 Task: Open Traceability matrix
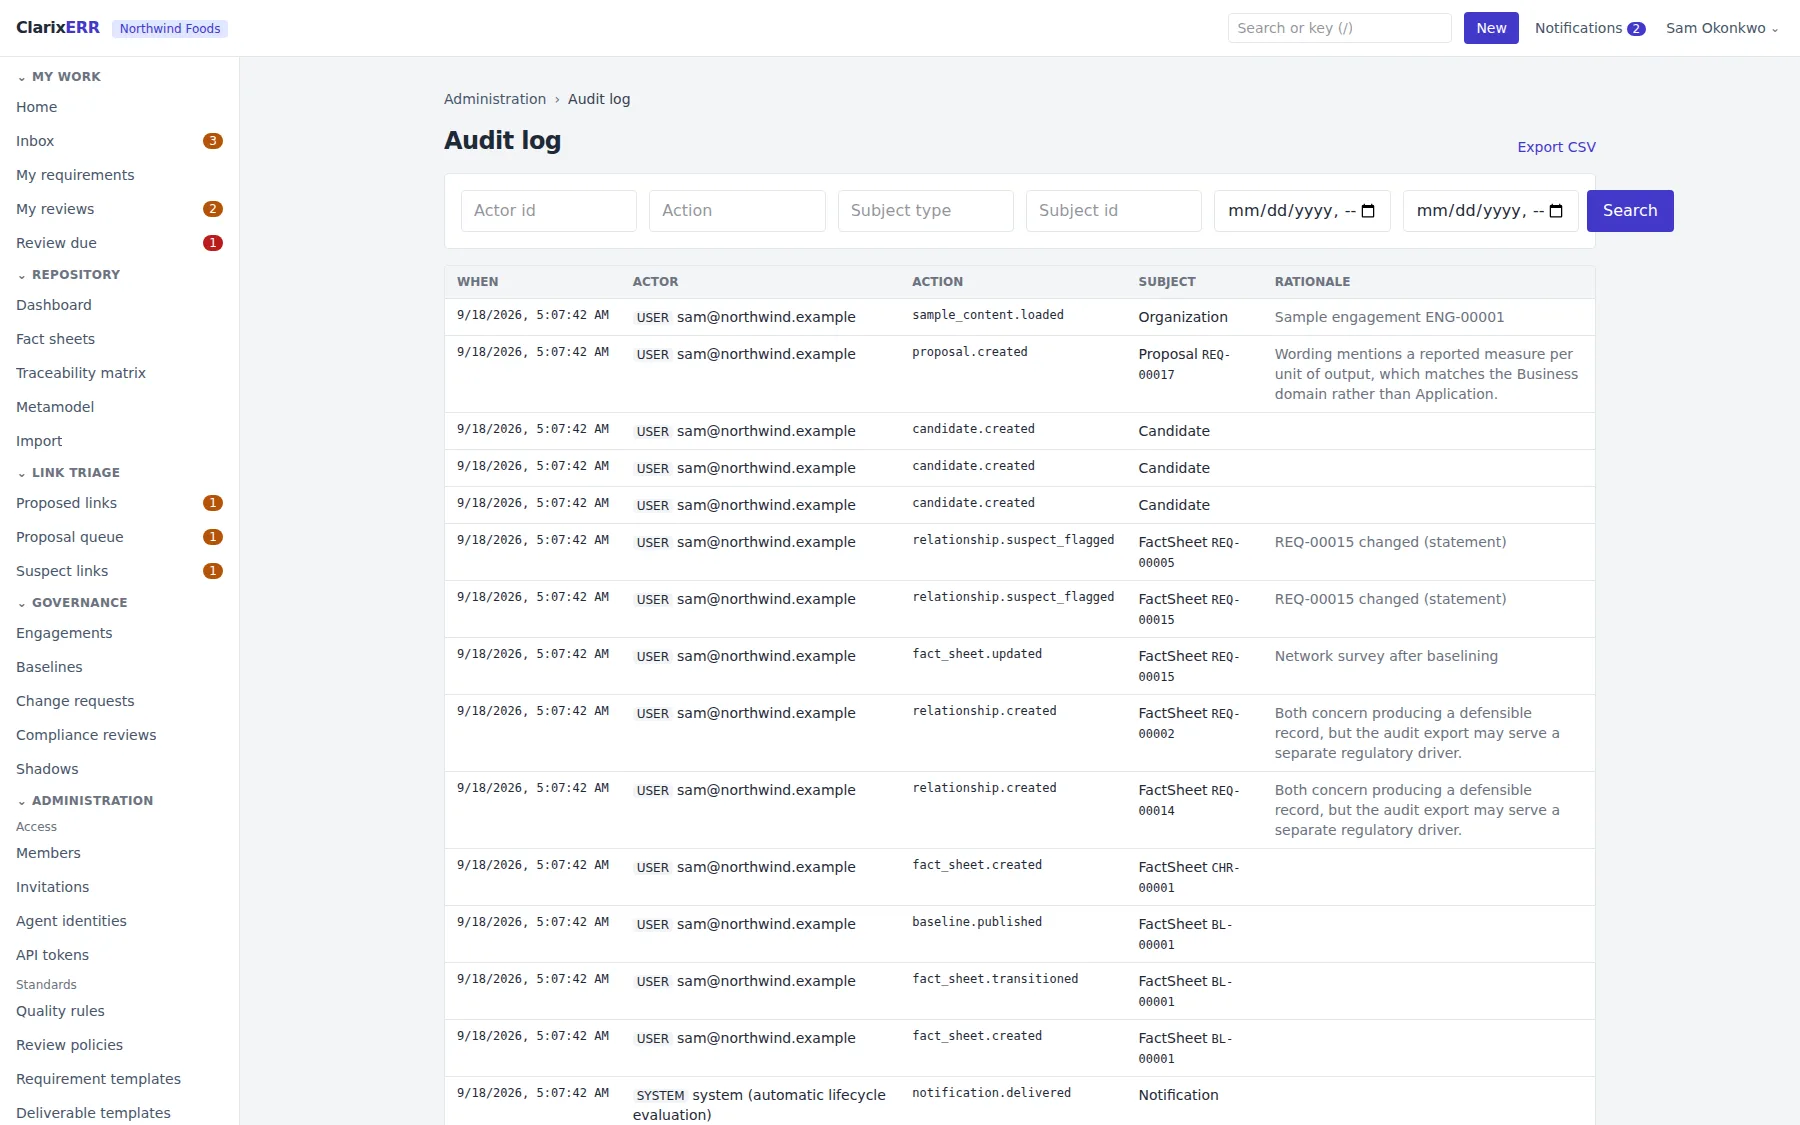coord(119,373)
